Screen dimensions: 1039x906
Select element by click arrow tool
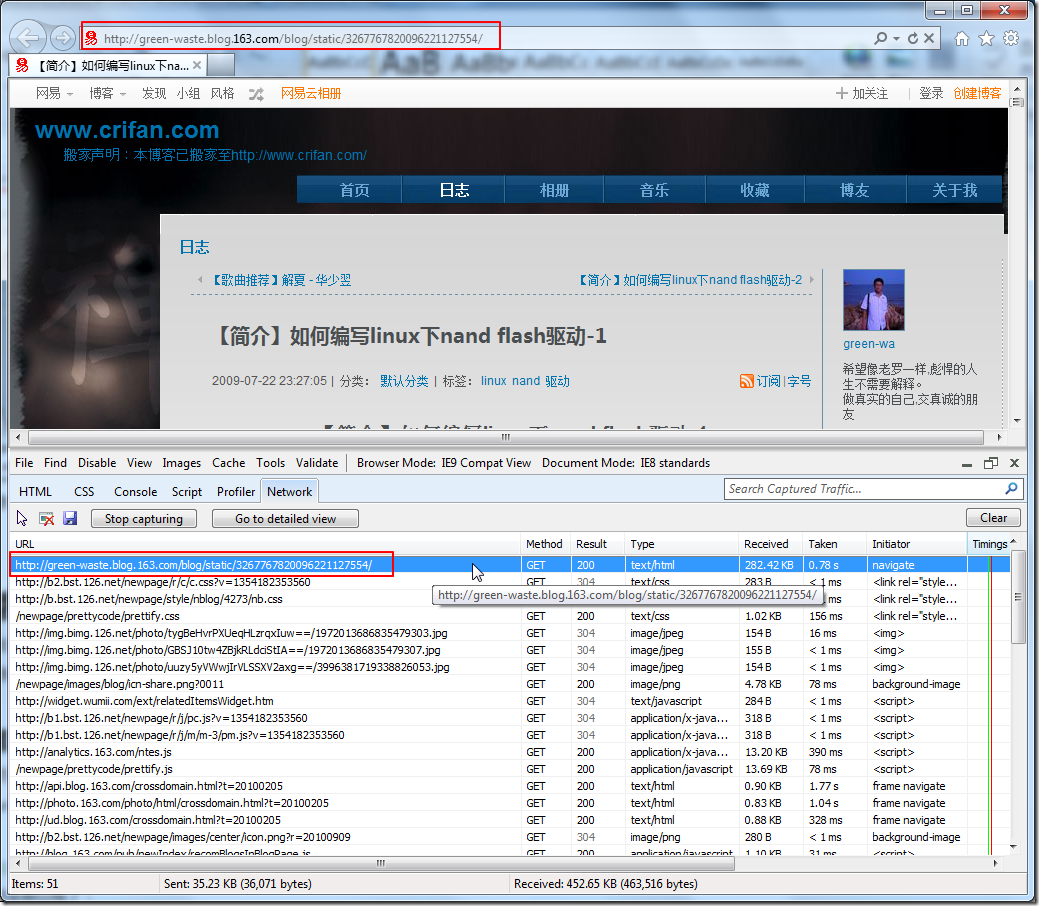[22, 518]
